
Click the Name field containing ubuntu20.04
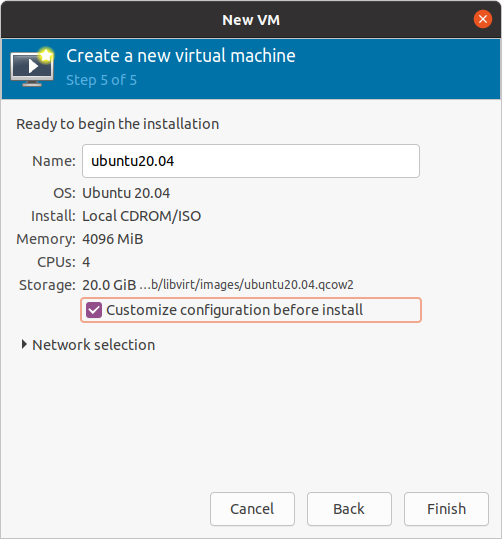(251, 161)
